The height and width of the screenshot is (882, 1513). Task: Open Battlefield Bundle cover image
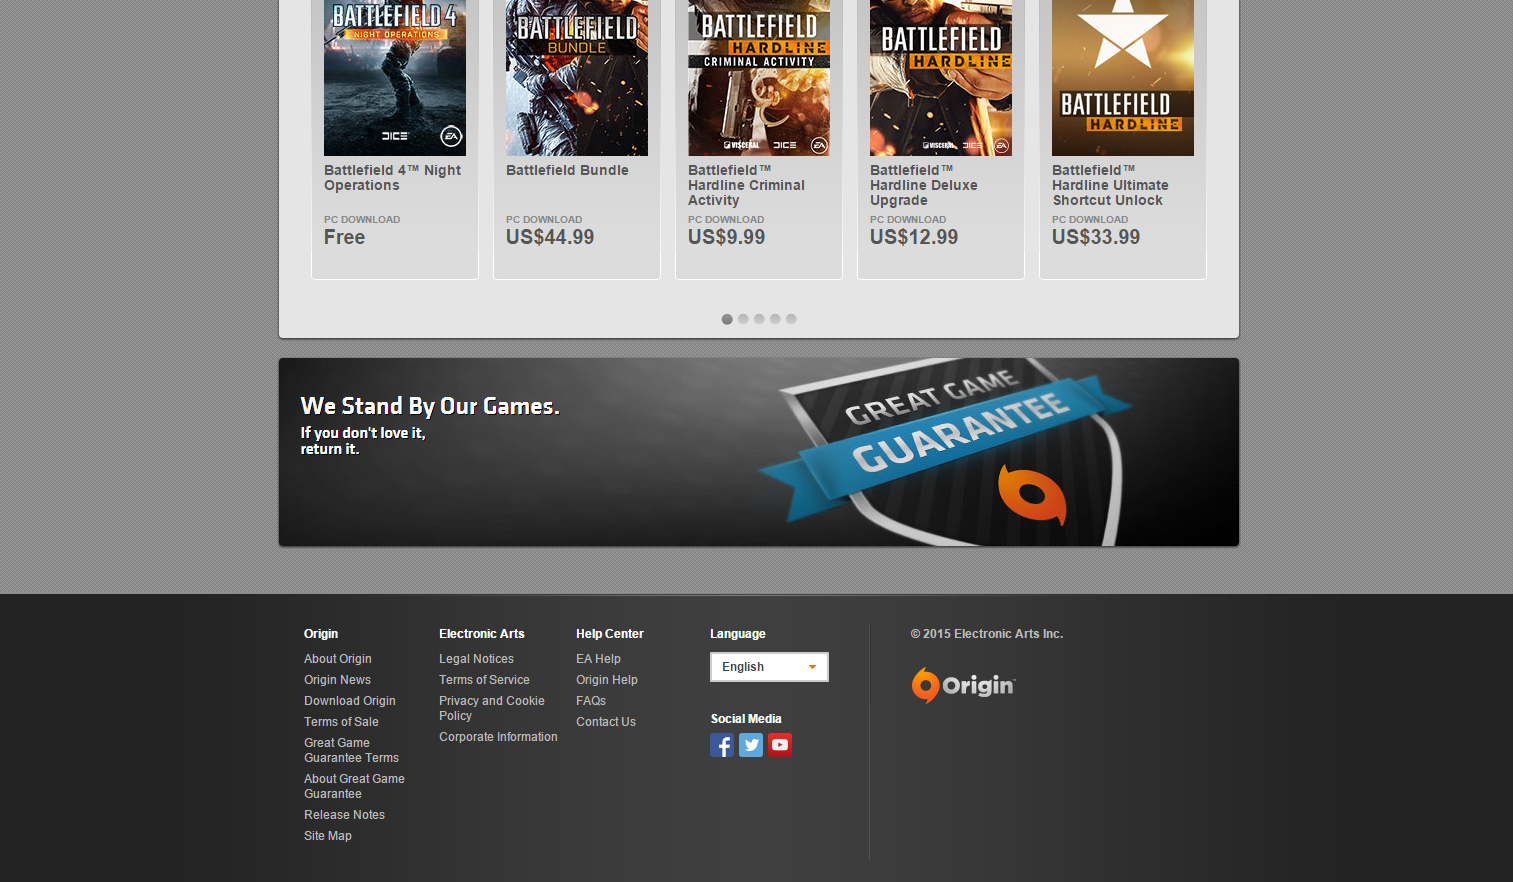point(577,78)
